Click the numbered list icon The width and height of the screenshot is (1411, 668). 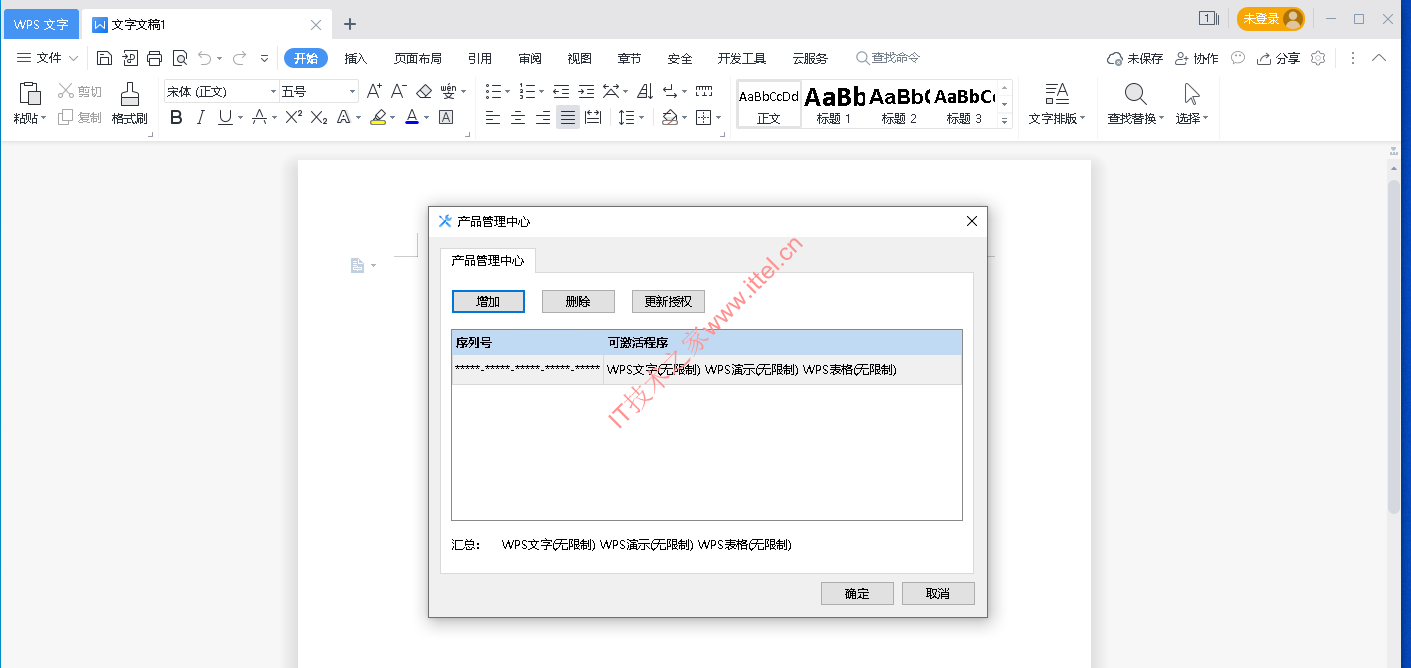pos(527,91)
